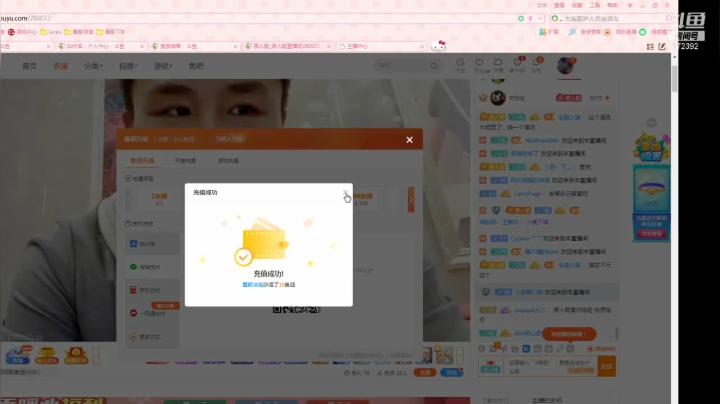
Task: Close the 搜索结果 browser tab
Action: point(235,46)
